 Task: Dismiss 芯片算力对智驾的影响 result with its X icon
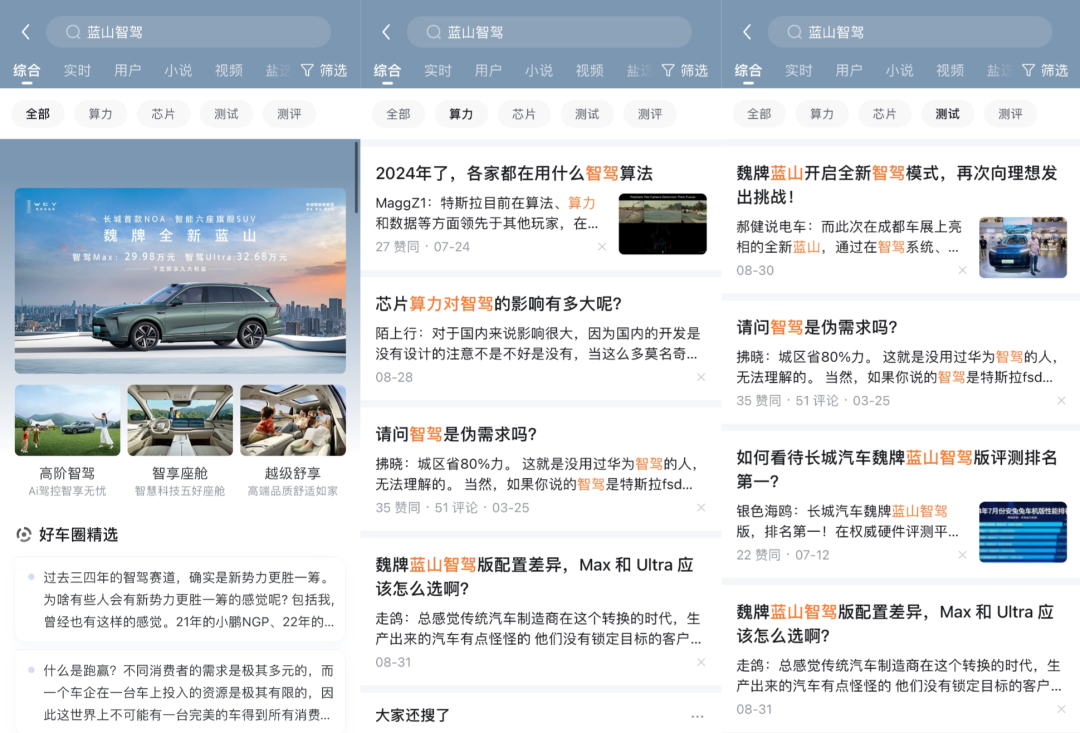[700, 377]
